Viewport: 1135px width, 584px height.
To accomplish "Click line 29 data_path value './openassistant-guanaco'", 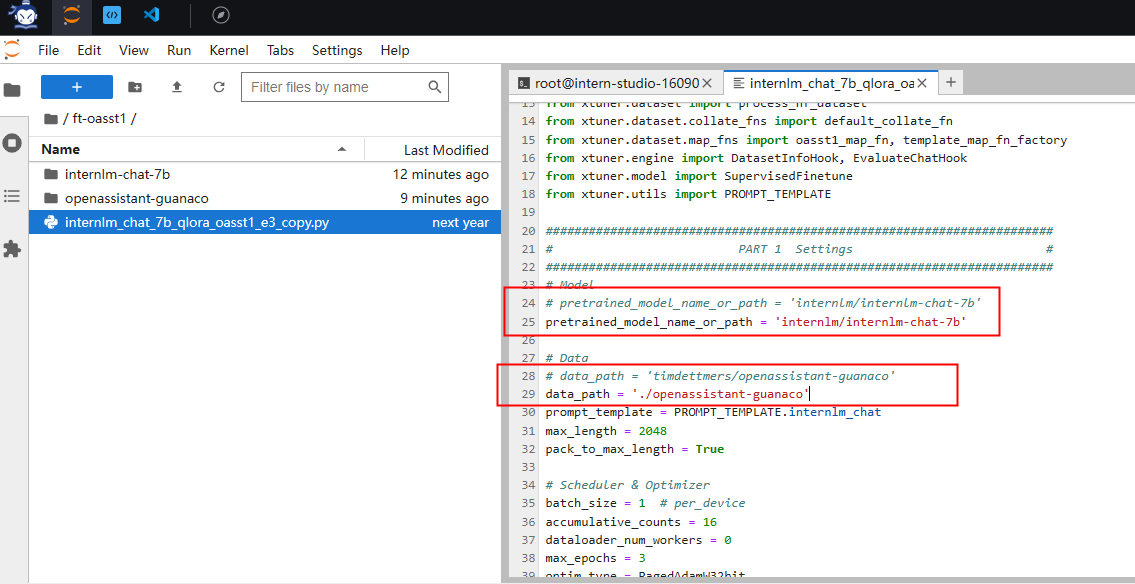I will (x=720, y=394).
